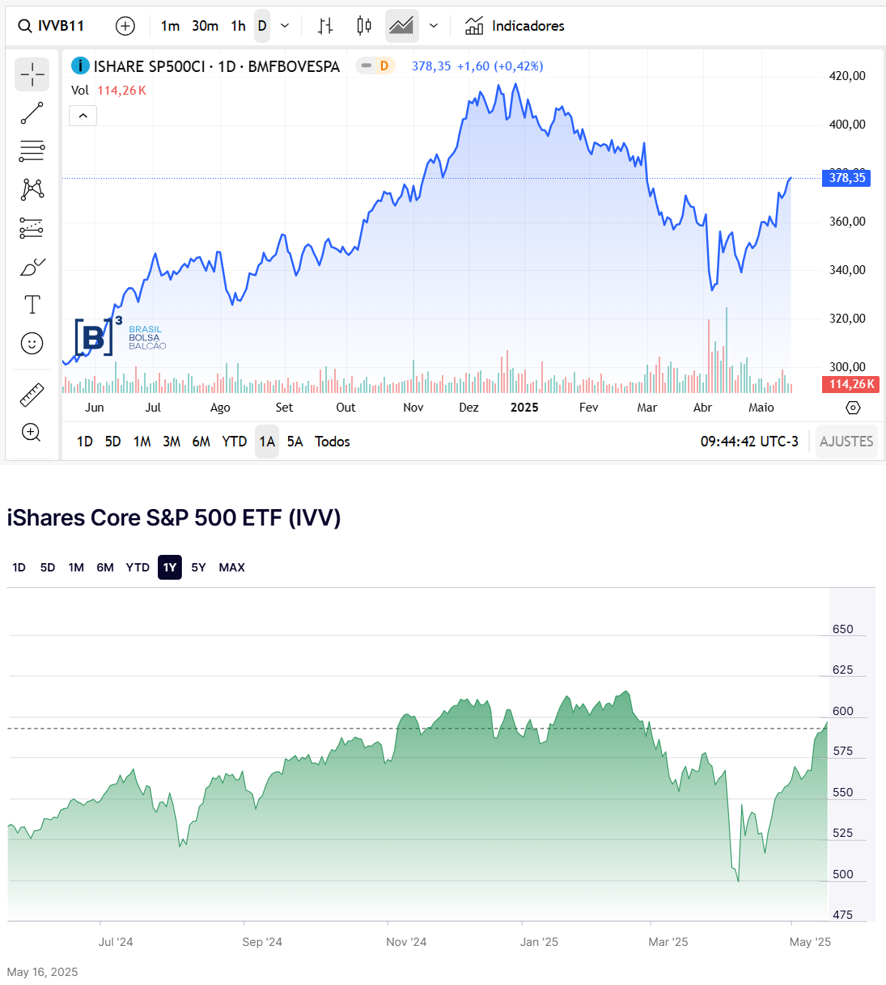Click the AJUSTES button
Screen dimensions: 886x985
[x=846, y=441]
